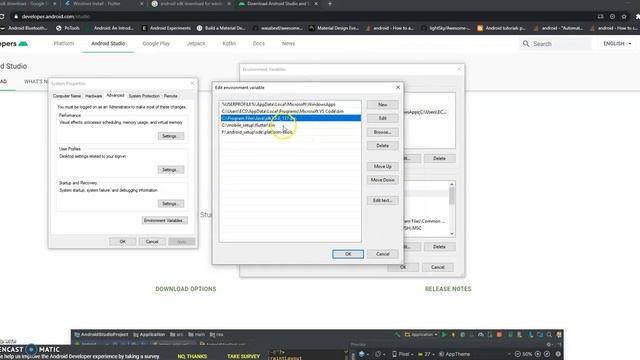Click Browse... in Edit environment variable dialog
640x360 pixels.
coord(382,132)
